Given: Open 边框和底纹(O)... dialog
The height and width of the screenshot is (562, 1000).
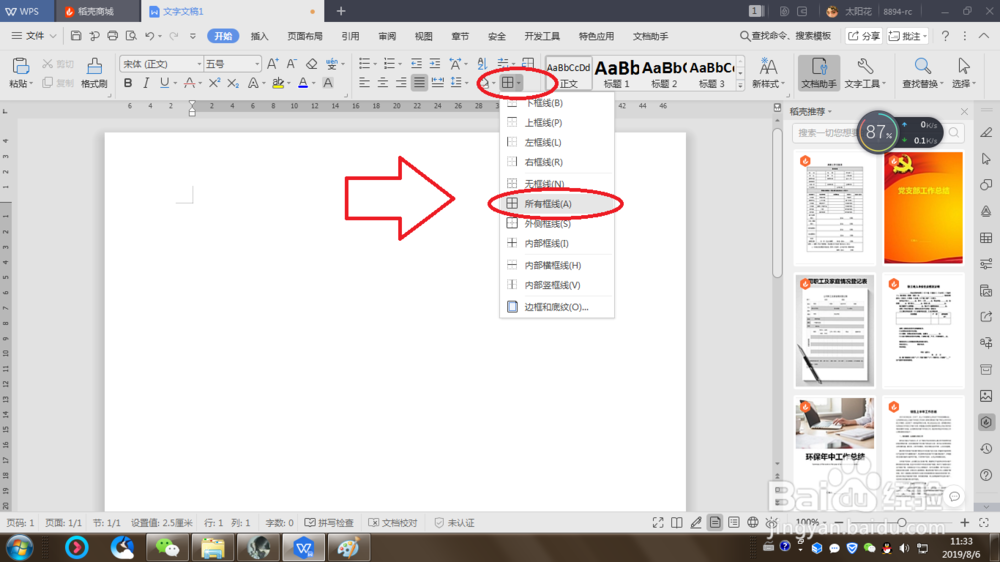Looking at the screenshot, I should (557, 307).
